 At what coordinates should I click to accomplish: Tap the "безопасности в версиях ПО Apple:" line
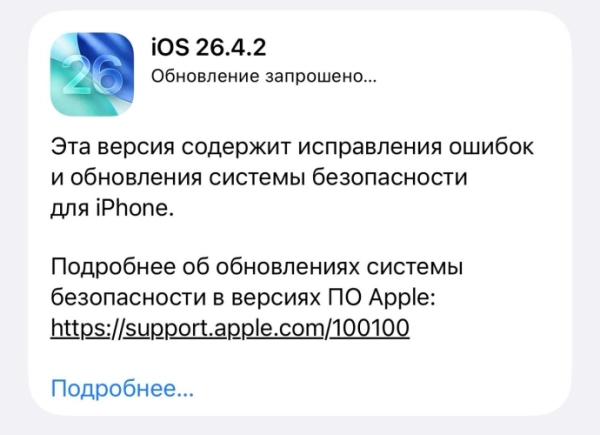(x=243, y=298)
